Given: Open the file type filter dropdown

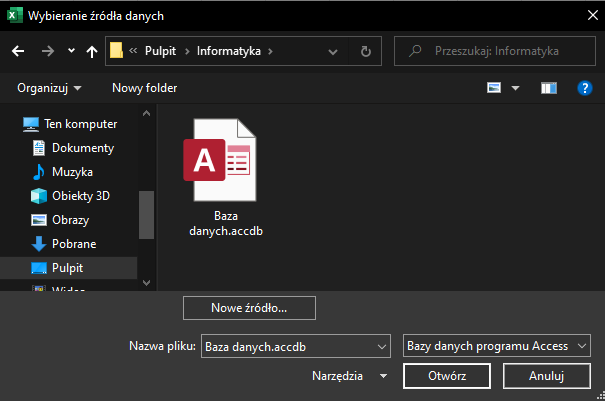Looking at the screenshot, I should (x=496, y=346).
